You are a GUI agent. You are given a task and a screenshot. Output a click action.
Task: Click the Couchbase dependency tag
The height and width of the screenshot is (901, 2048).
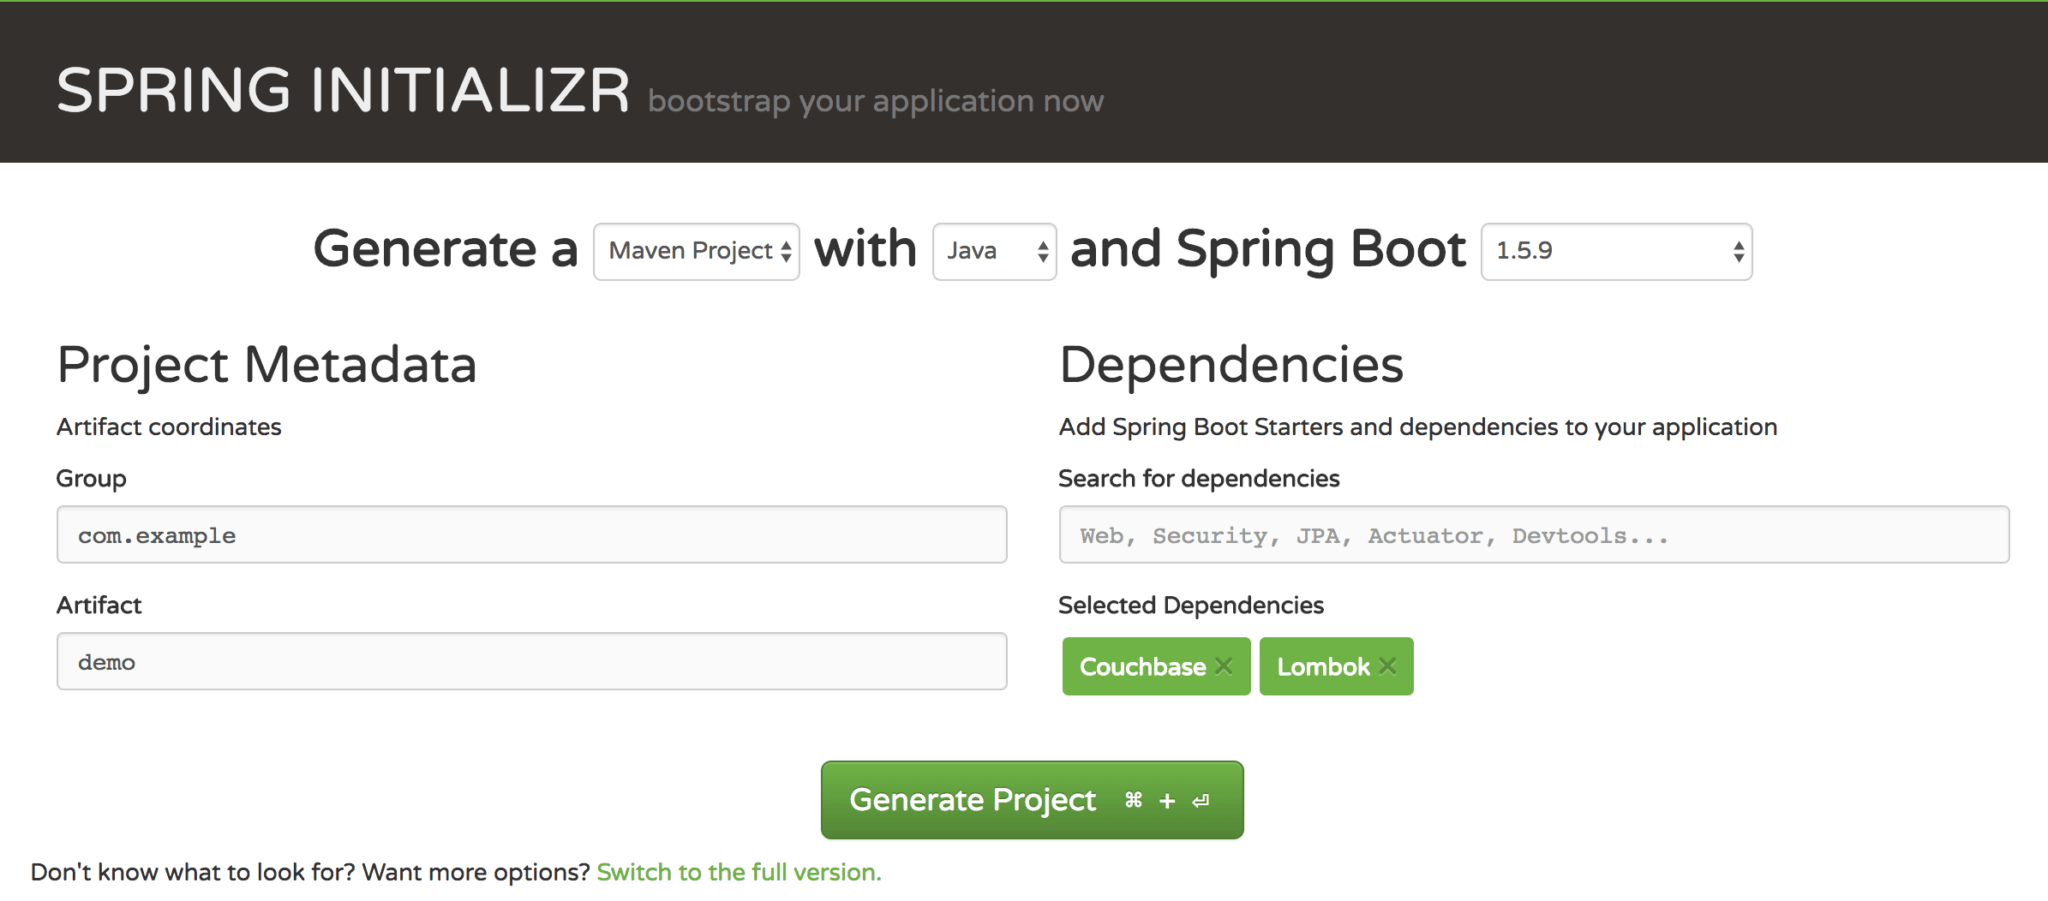(x=1141, y=666)
